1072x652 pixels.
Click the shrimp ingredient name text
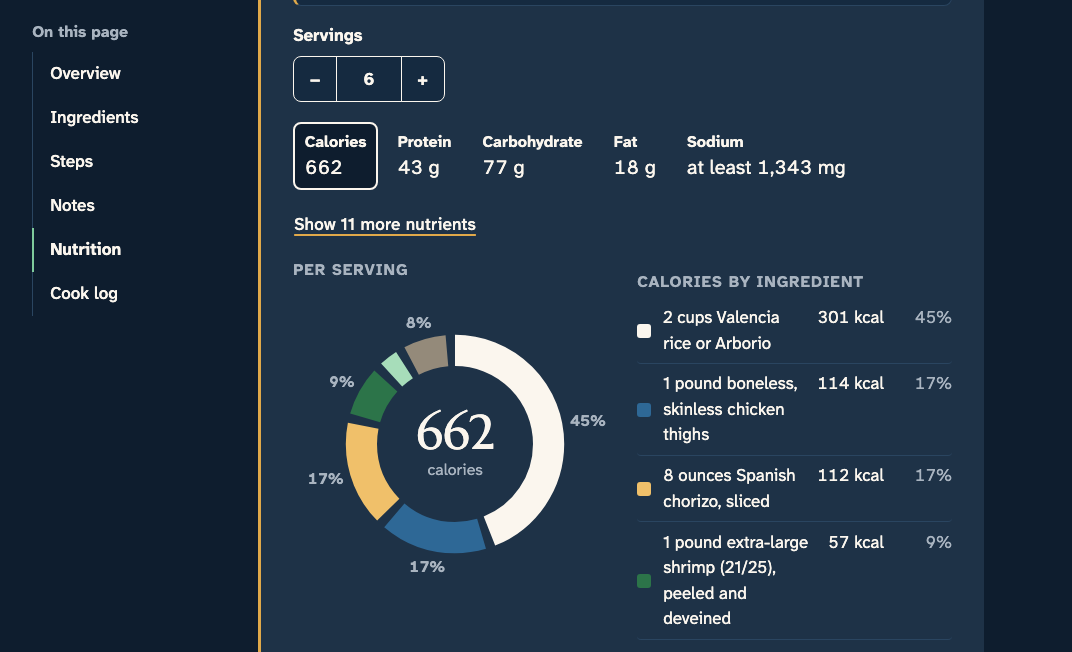point(735,580)
